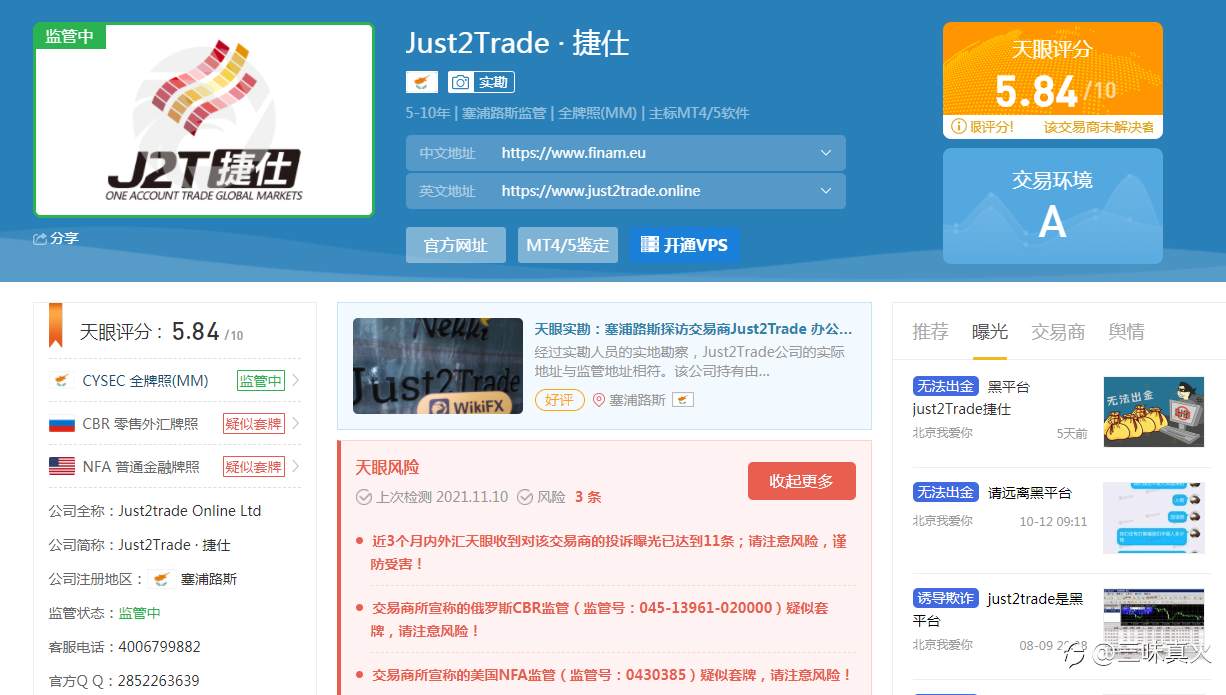Switch to the 舆情 tab
The width and height of the screenshot is (1226, 695).
tap(1126, 332)
